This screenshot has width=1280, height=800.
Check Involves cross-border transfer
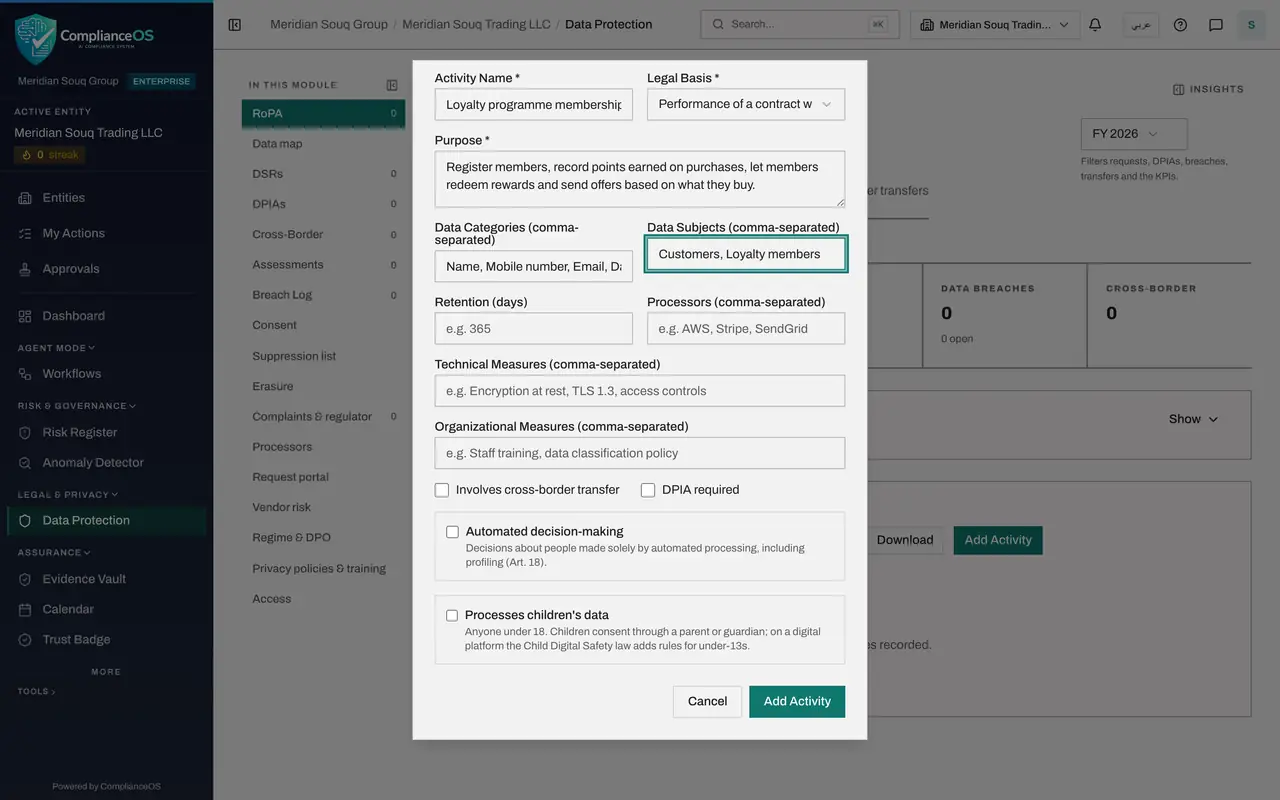click(x=442, y=490)
